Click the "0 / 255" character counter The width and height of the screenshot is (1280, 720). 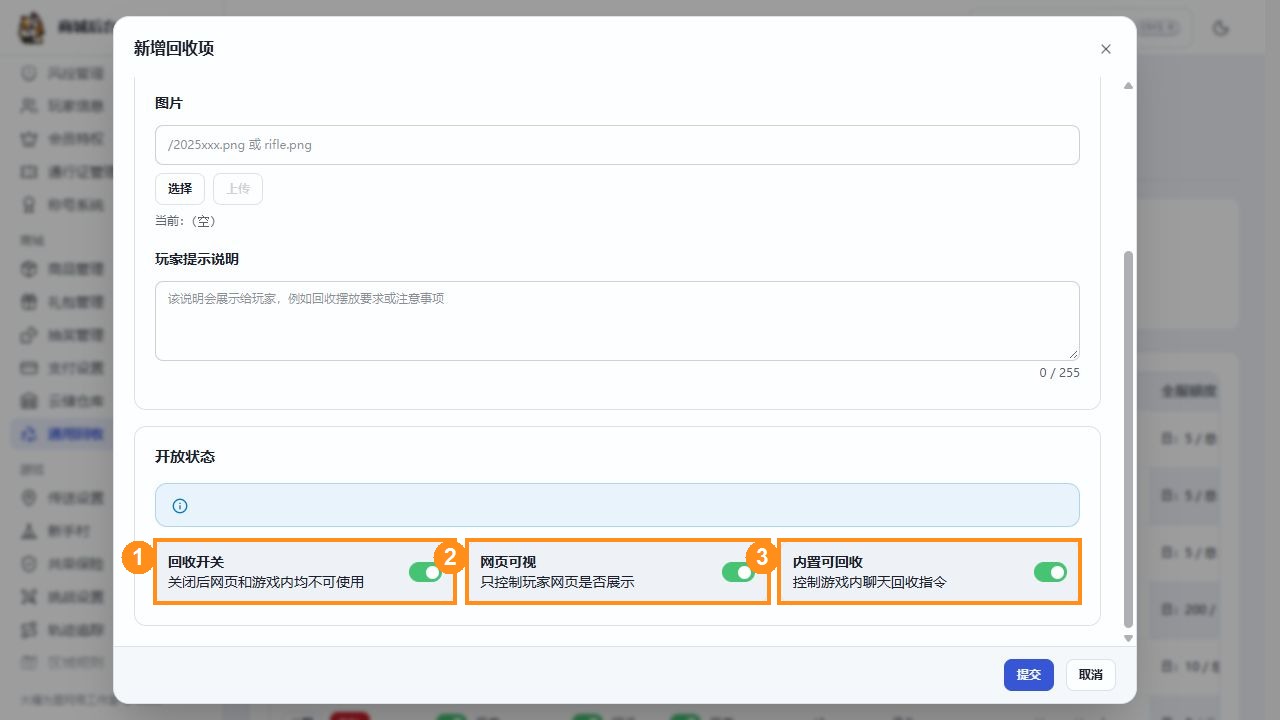tap(1060, 373)
